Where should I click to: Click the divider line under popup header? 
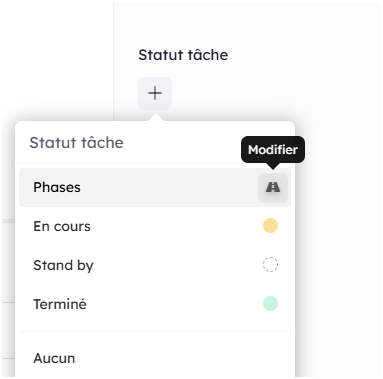coord(155,163)
